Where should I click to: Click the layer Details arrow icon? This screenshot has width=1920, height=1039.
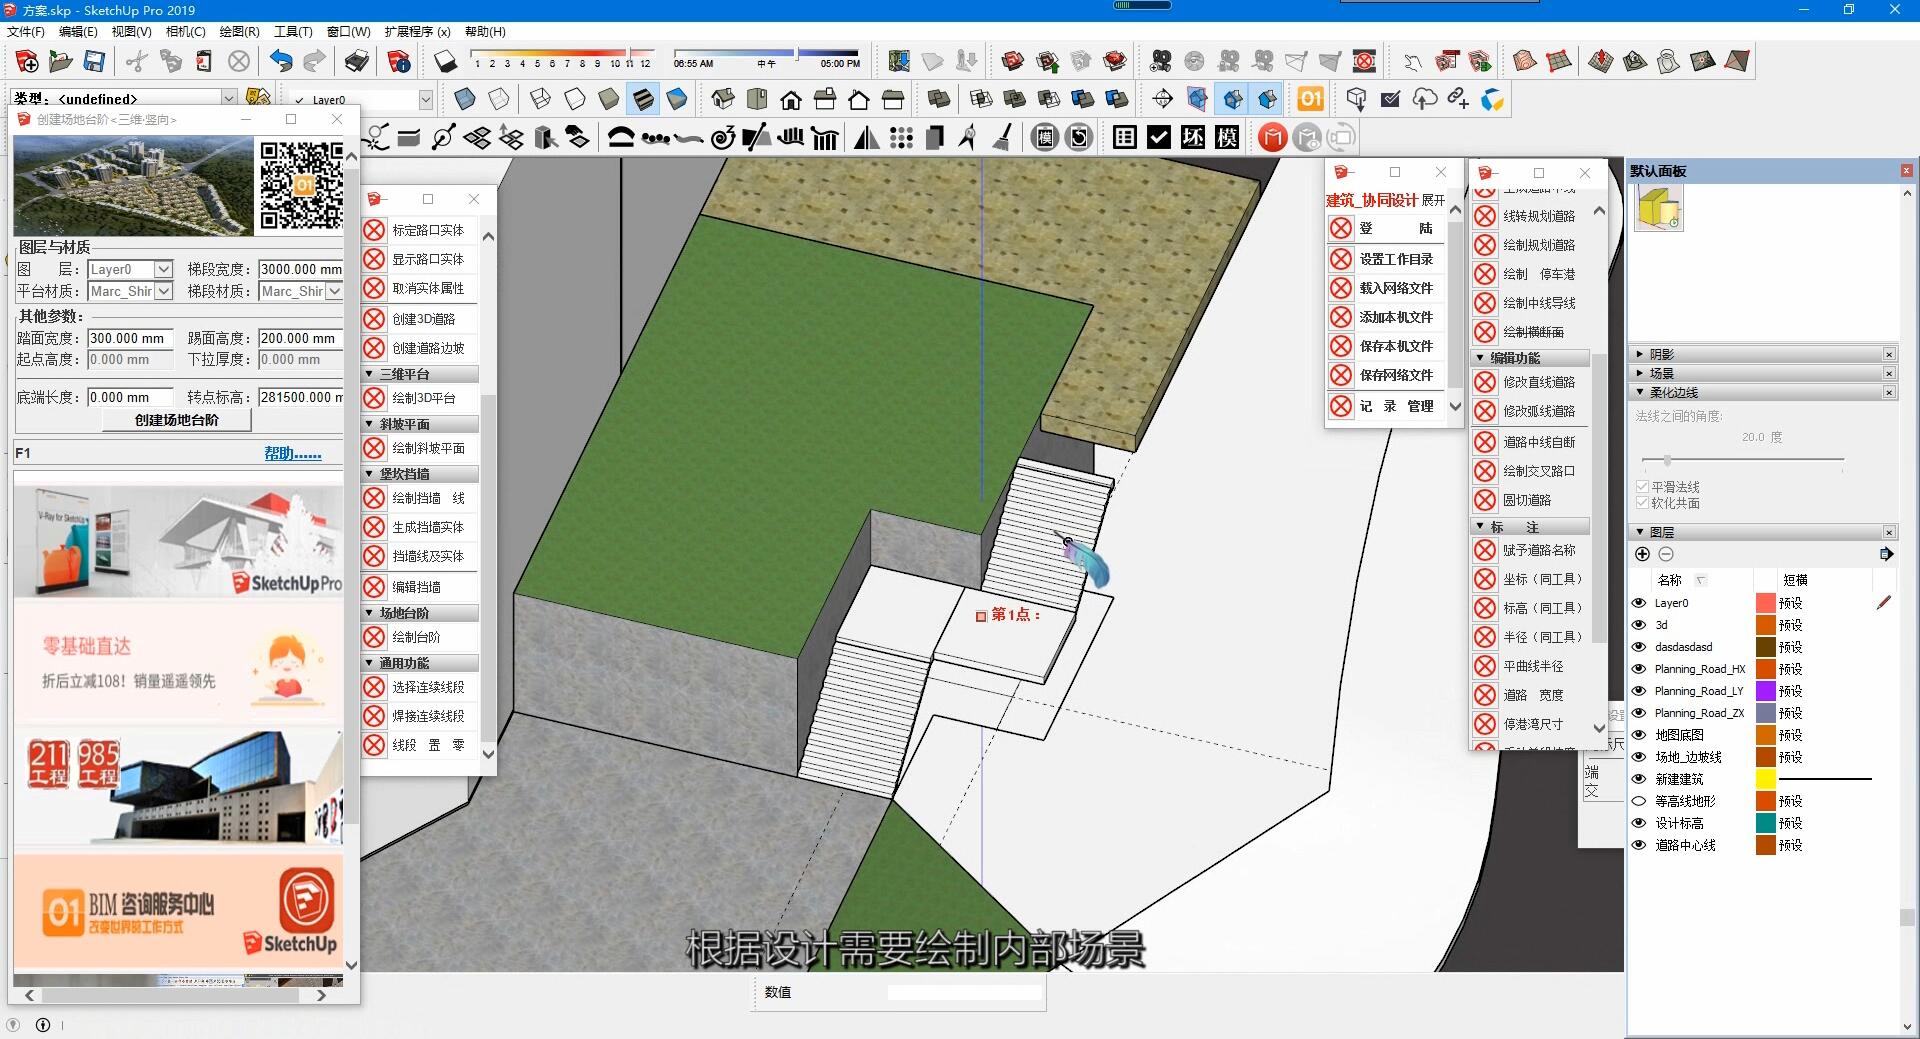click(x=1886, y=554)
